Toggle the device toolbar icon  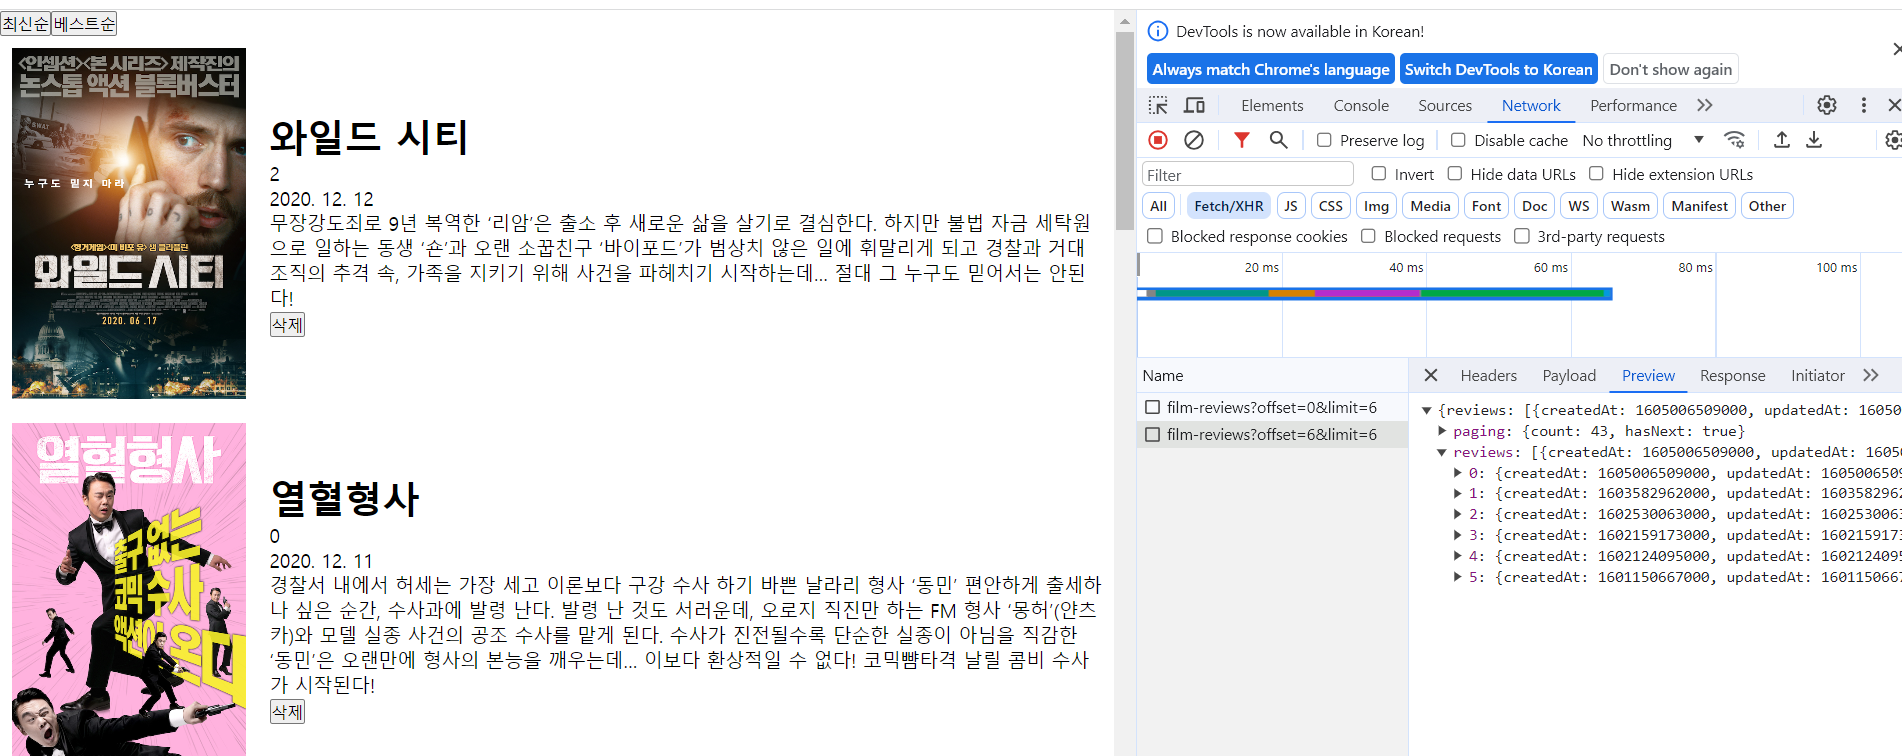pyautogui.click(x=1194, y=105)
